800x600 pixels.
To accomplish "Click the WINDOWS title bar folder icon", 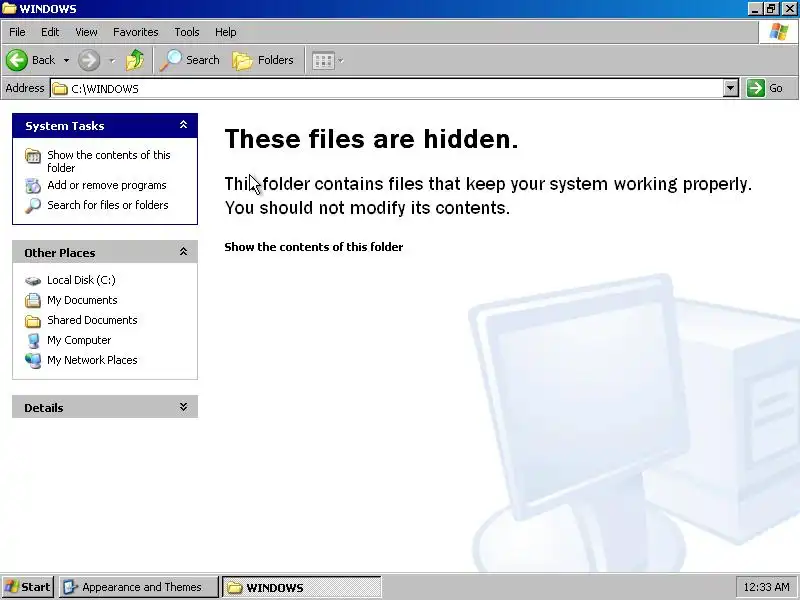I will coord(9,8).
